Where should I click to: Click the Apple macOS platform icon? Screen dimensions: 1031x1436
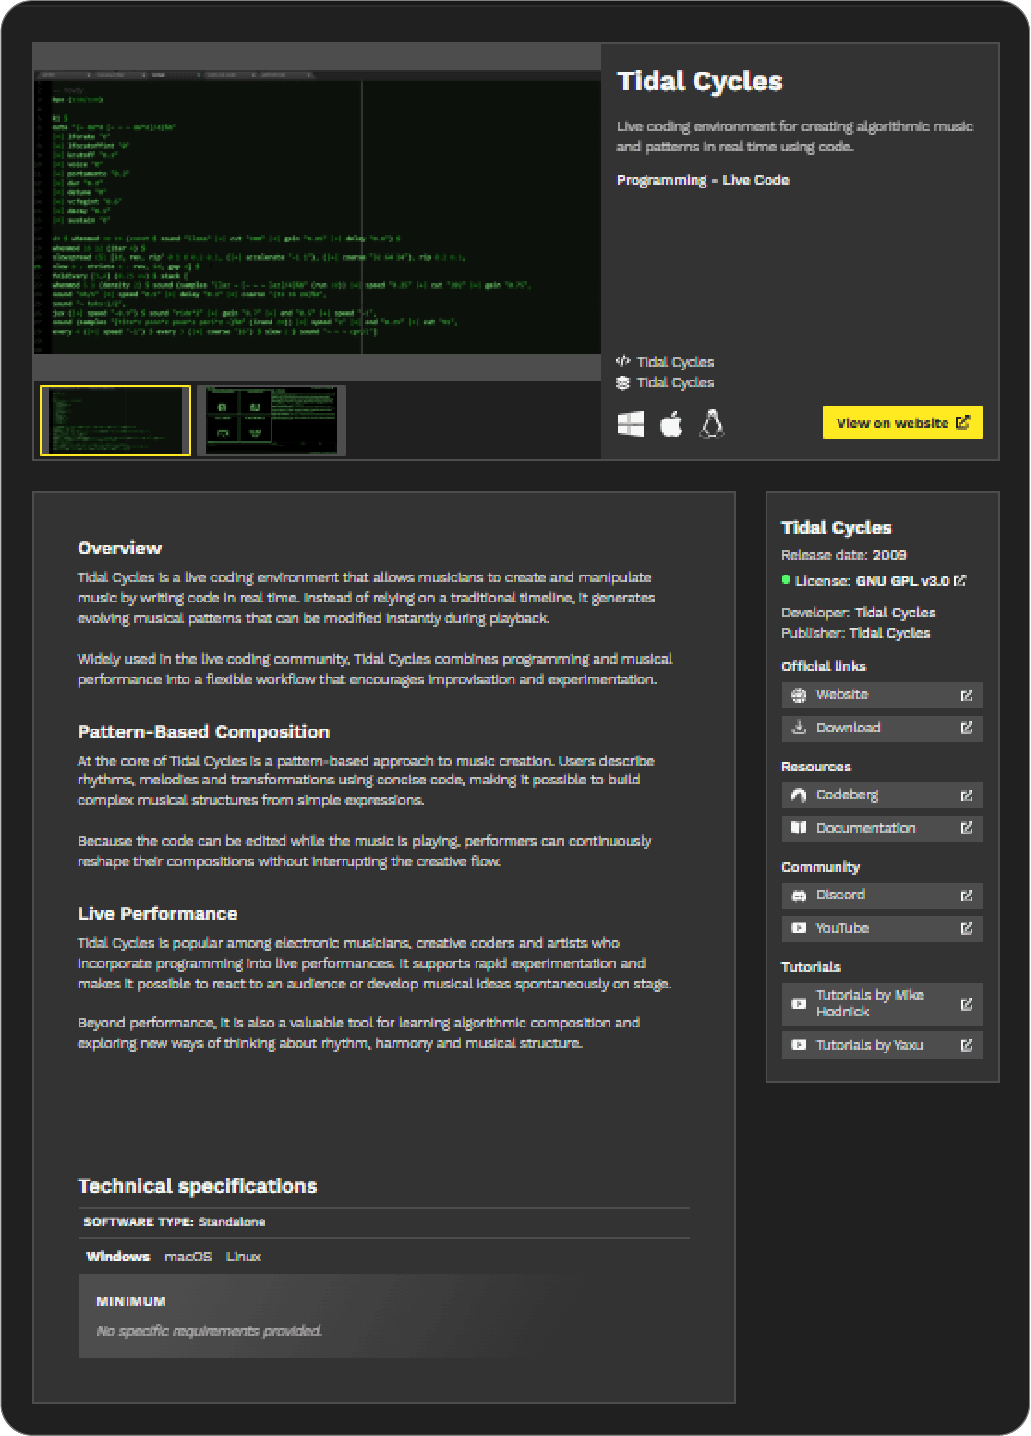click(x=671, y=424)
